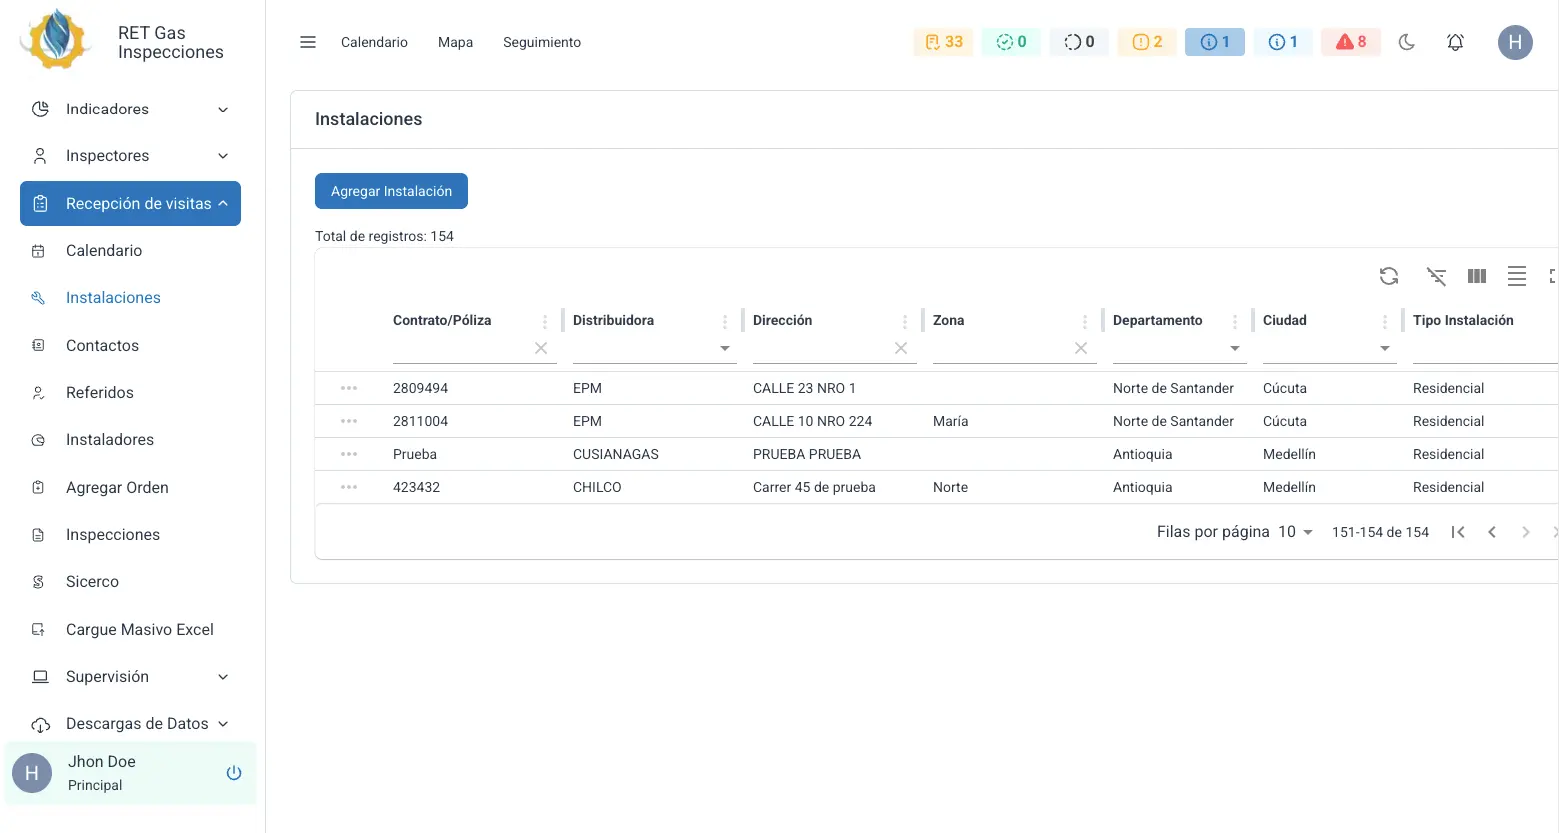The height and width of the screenshot is (833, 1559).
Task: Toggle dark mode moon icon
Action: tap(1407, 42)
